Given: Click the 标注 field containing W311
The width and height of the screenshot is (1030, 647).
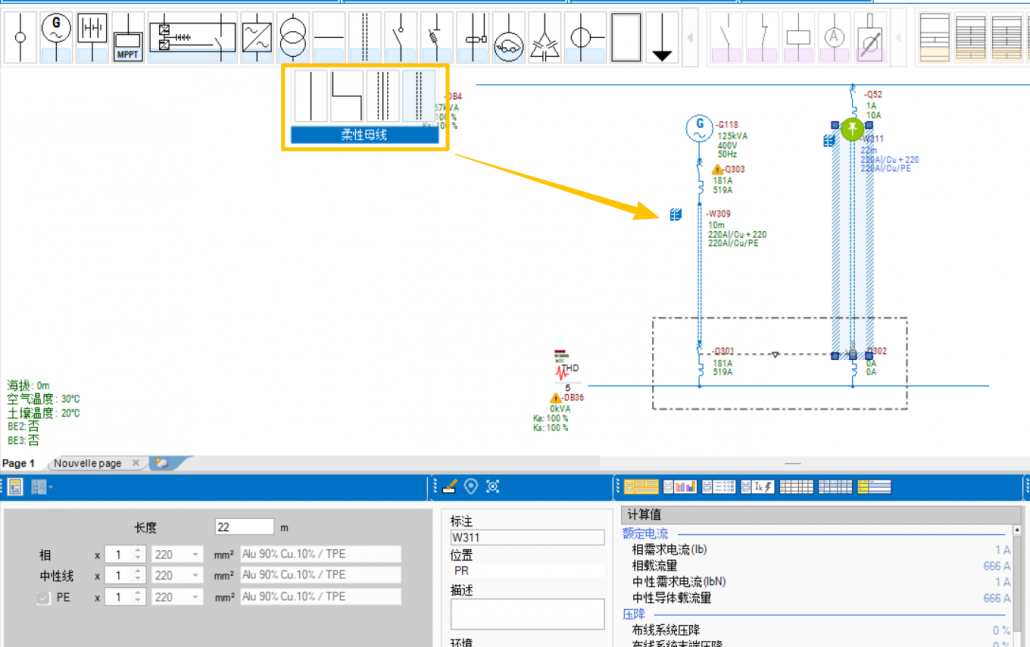Looking at the screenshot, I should (527, 537).
